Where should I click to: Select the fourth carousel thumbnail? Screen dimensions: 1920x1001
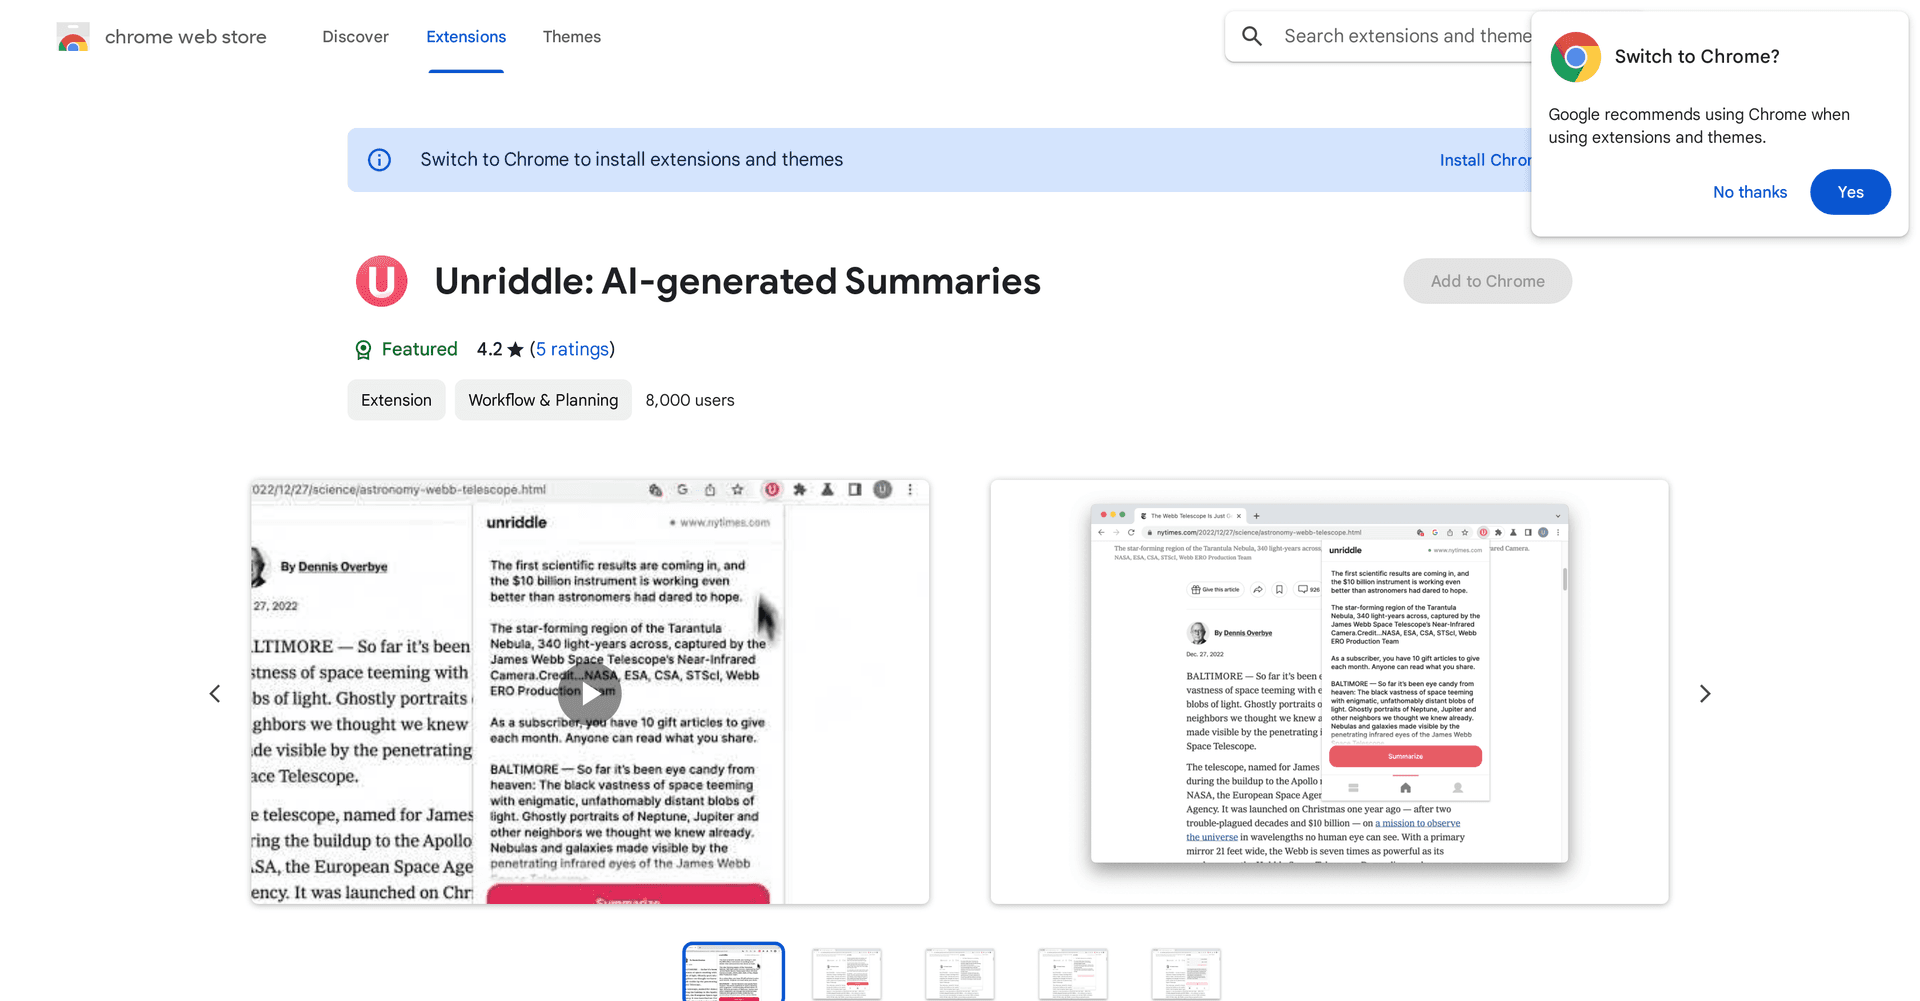point(1073,973)
